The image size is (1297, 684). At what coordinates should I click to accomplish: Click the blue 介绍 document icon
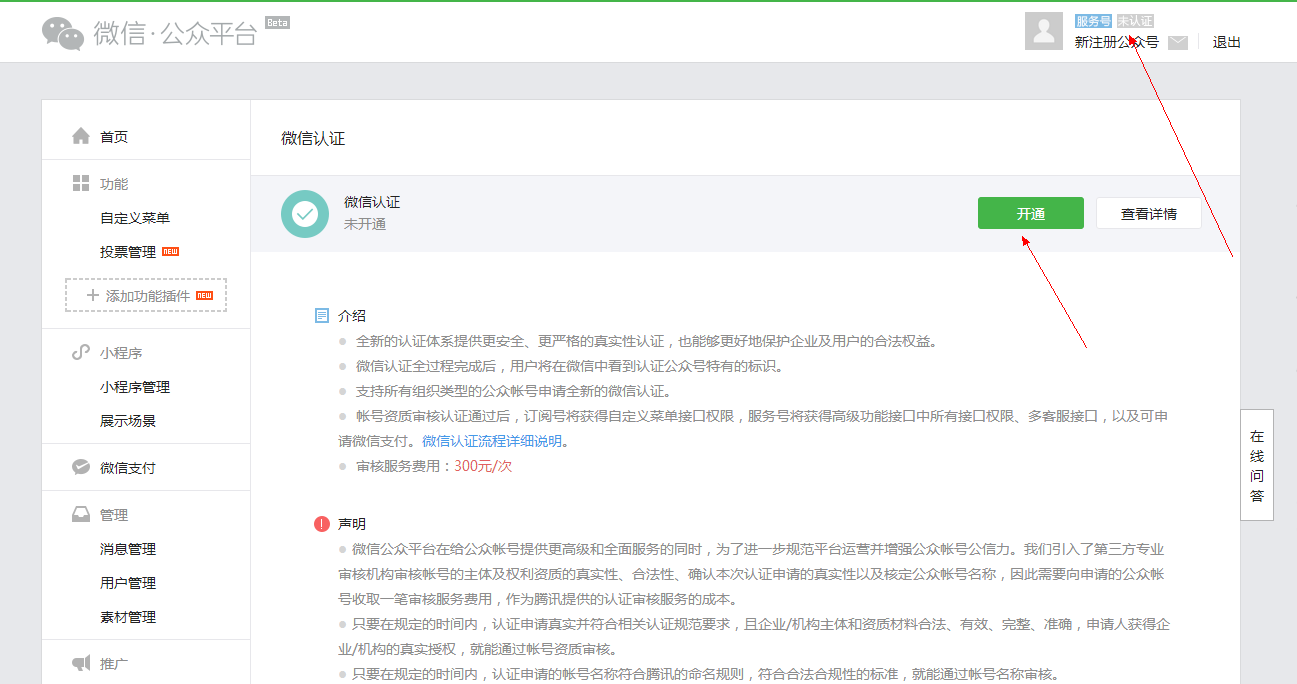(322, 315)
